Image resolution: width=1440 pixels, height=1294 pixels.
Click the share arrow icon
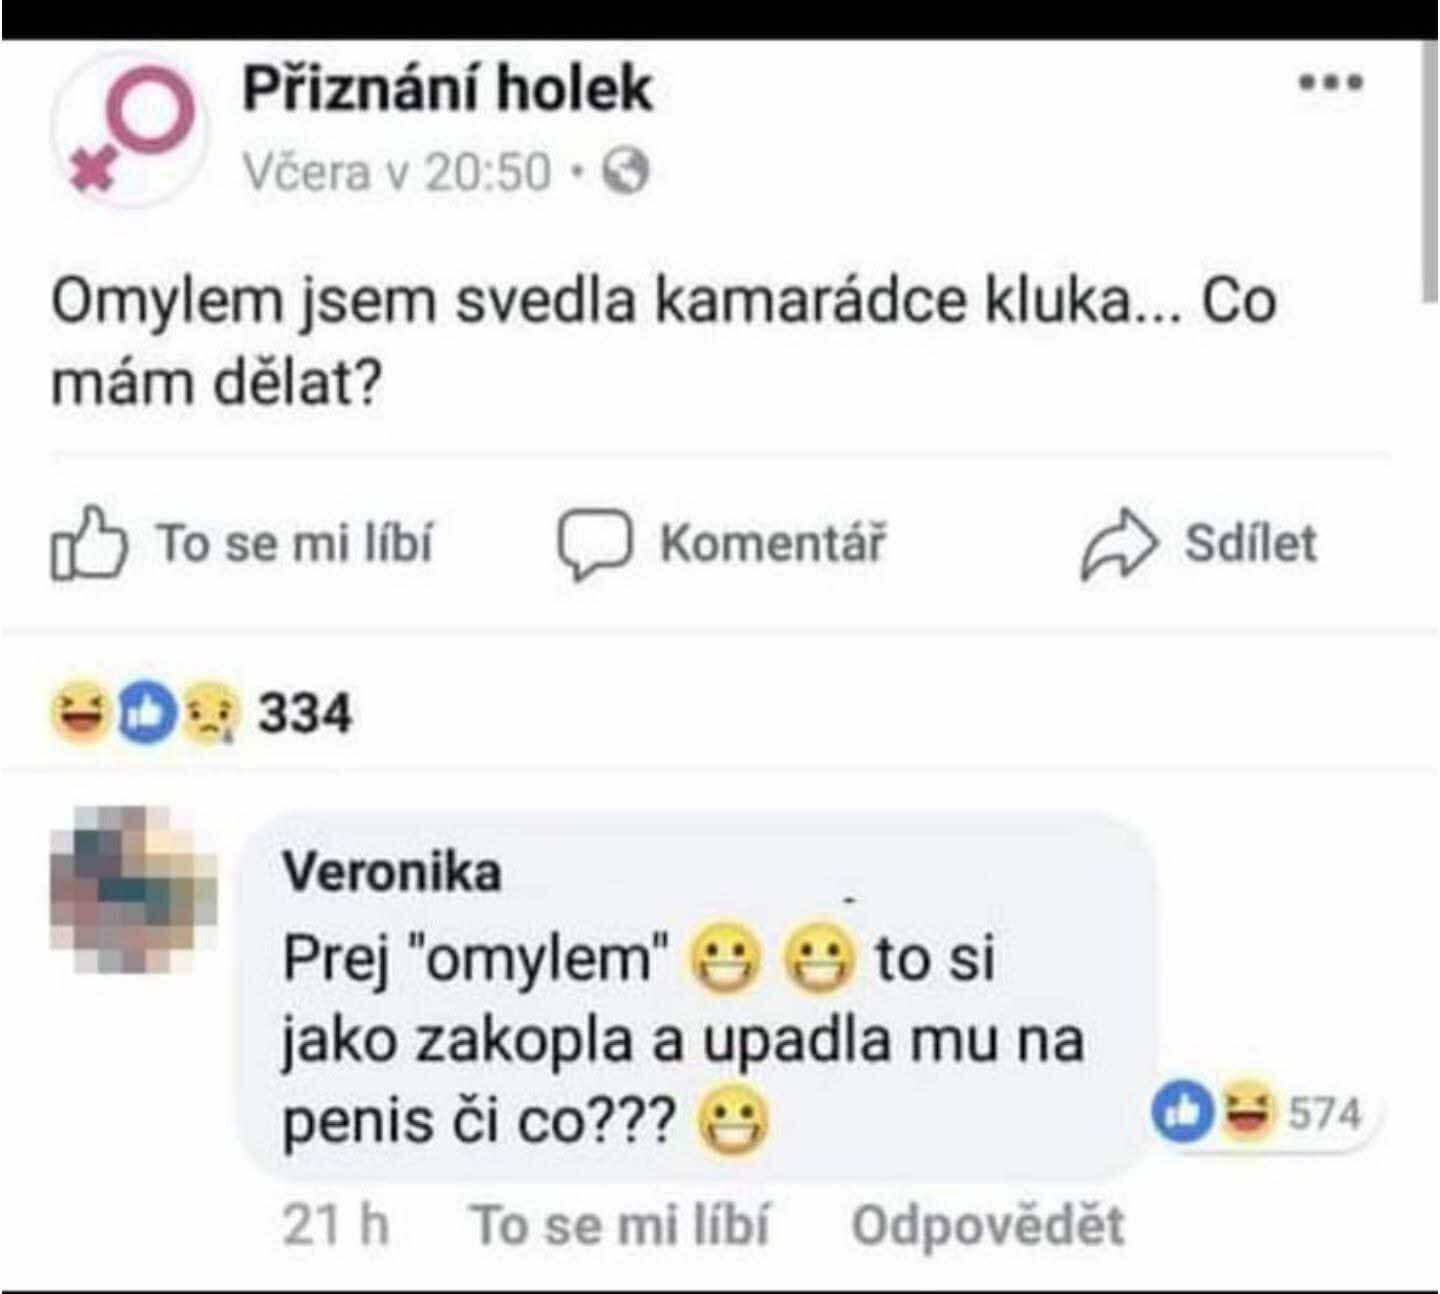(x=1119, y=543)
